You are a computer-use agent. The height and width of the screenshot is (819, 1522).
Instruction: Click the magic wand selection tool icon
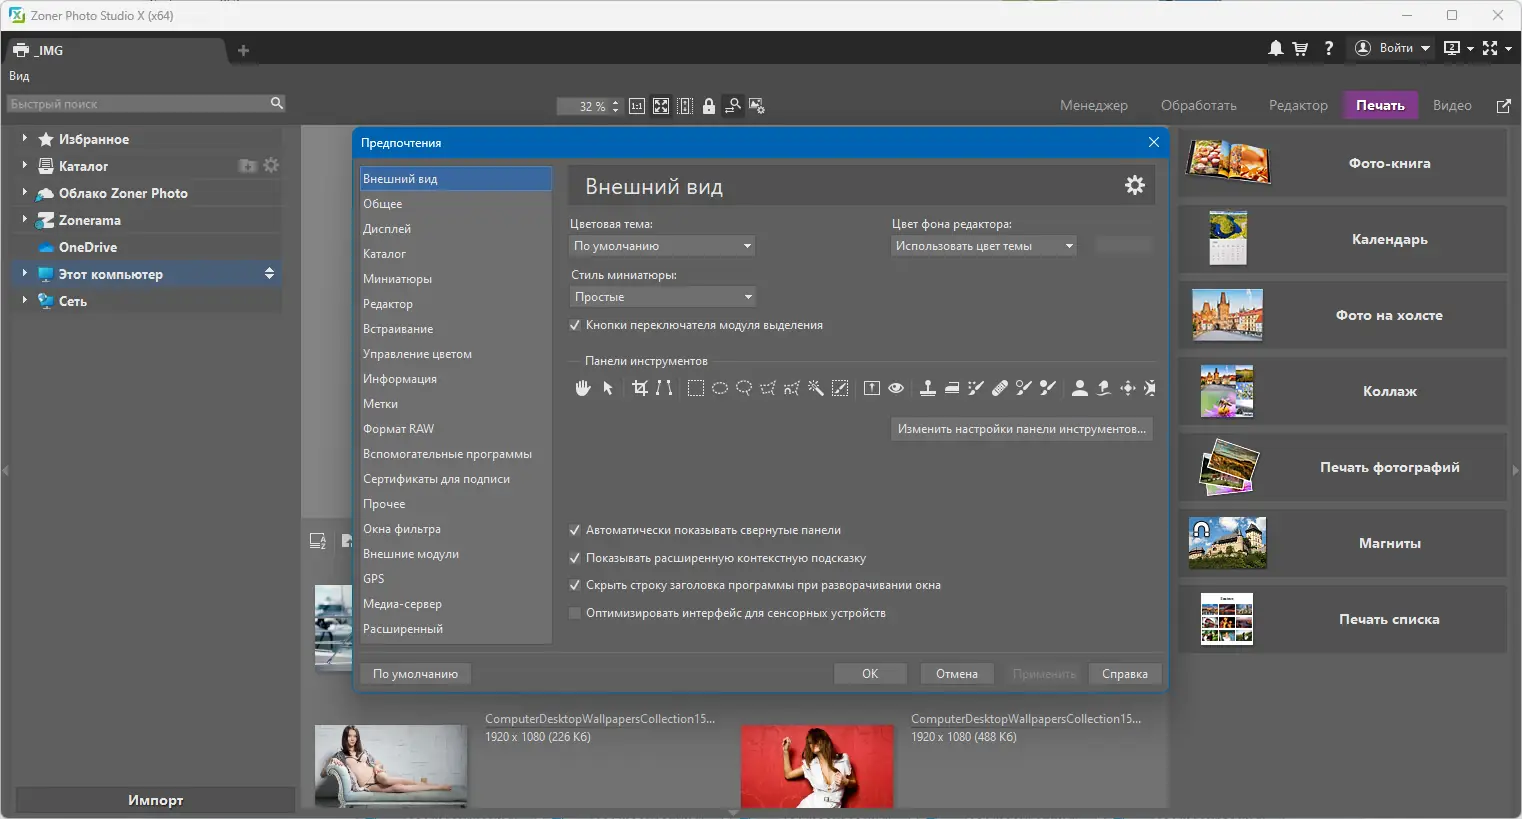click(x=816, y=388)
